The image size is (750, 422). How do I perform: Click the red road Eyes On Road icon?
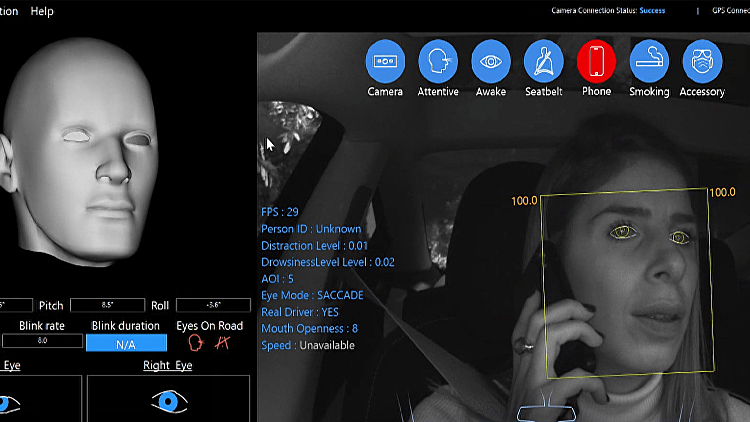pos(222,343)
